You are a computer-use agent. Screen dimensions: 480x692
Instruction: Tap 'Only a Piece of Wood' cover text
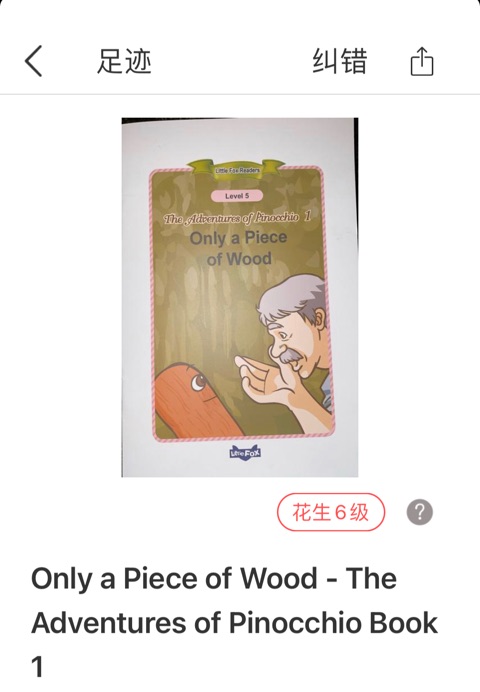(238, 248)
